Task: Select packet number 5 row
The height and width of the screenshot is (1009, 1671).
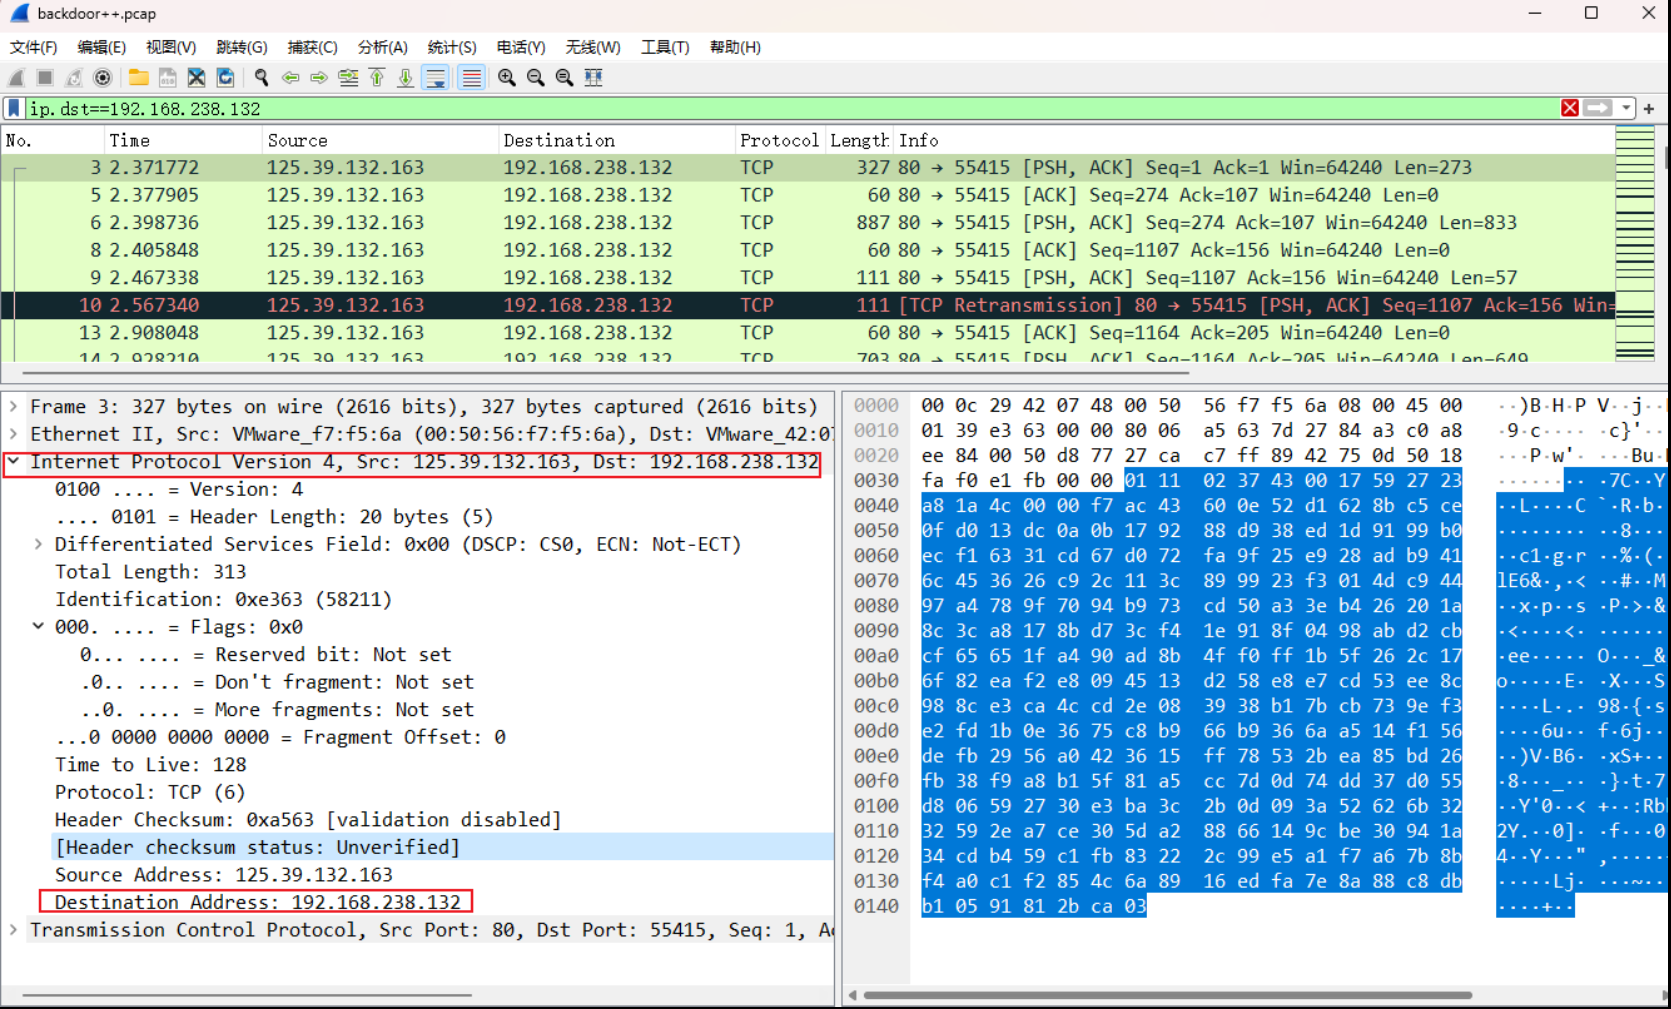Action: pos(808,195)
